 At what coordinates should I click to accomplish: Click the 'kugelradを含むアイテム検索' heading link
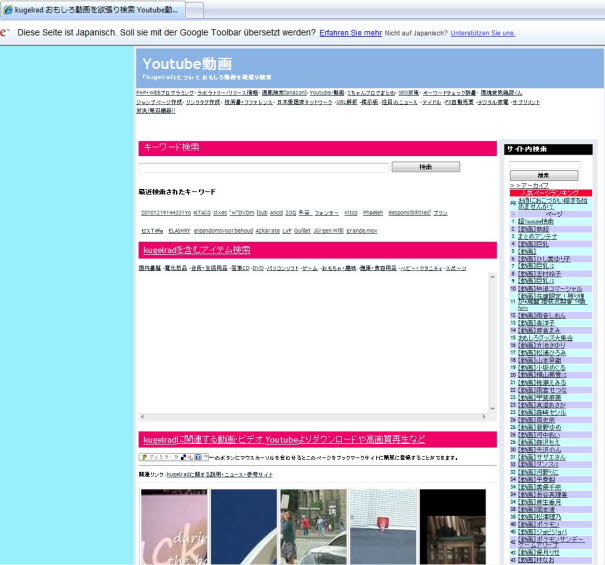point(197,250)
